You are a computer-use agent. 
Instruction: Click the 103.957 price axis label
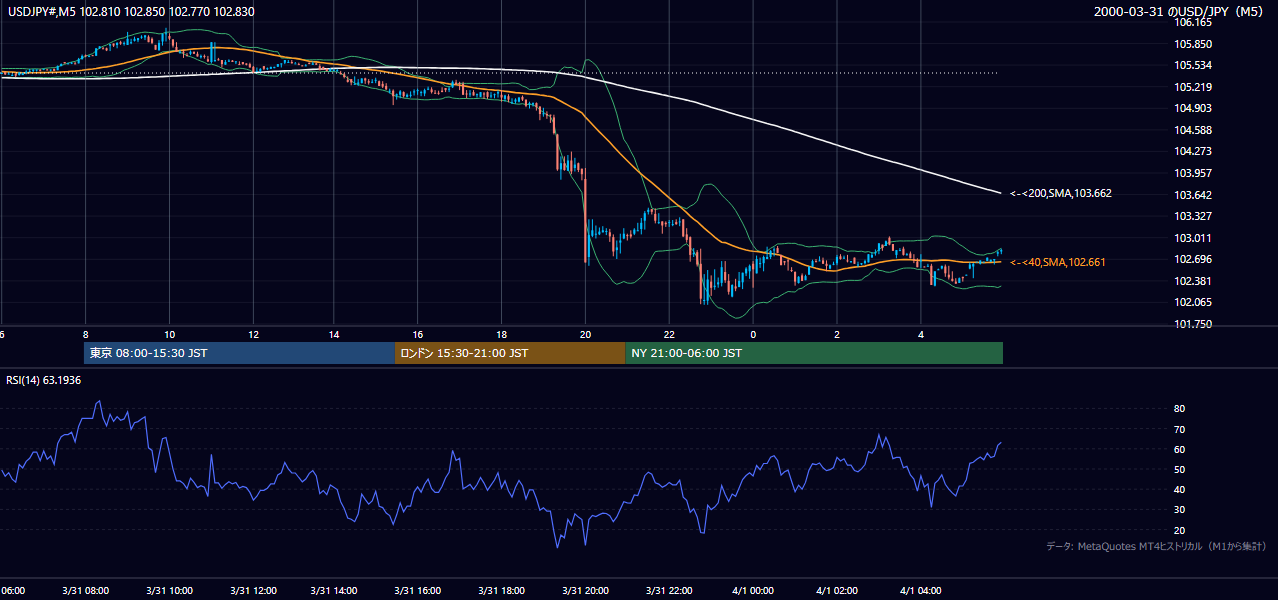[x=1193, y=173]
